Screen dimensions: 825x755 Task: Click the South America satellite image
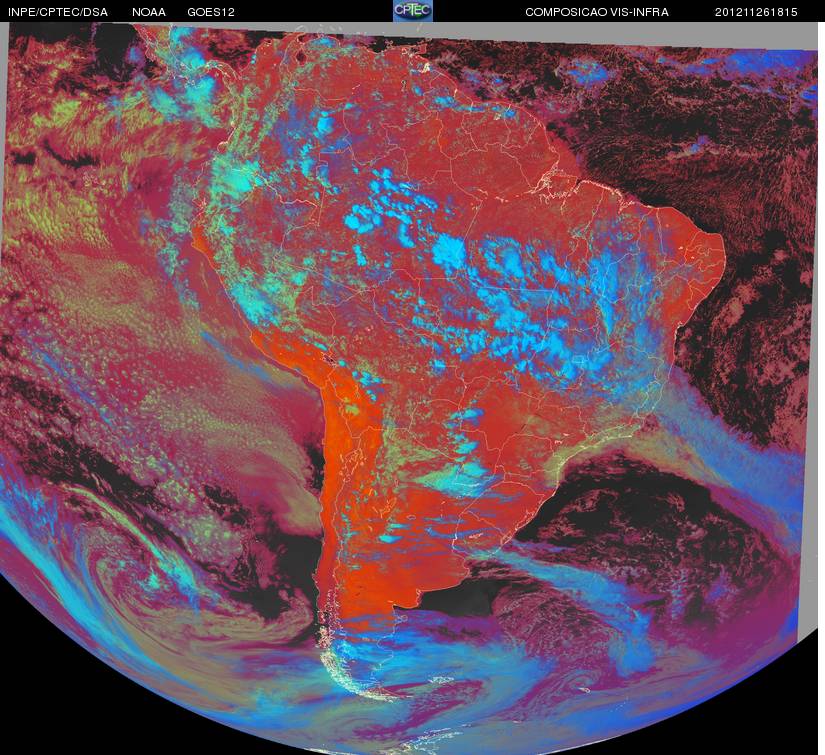(409, 388)
